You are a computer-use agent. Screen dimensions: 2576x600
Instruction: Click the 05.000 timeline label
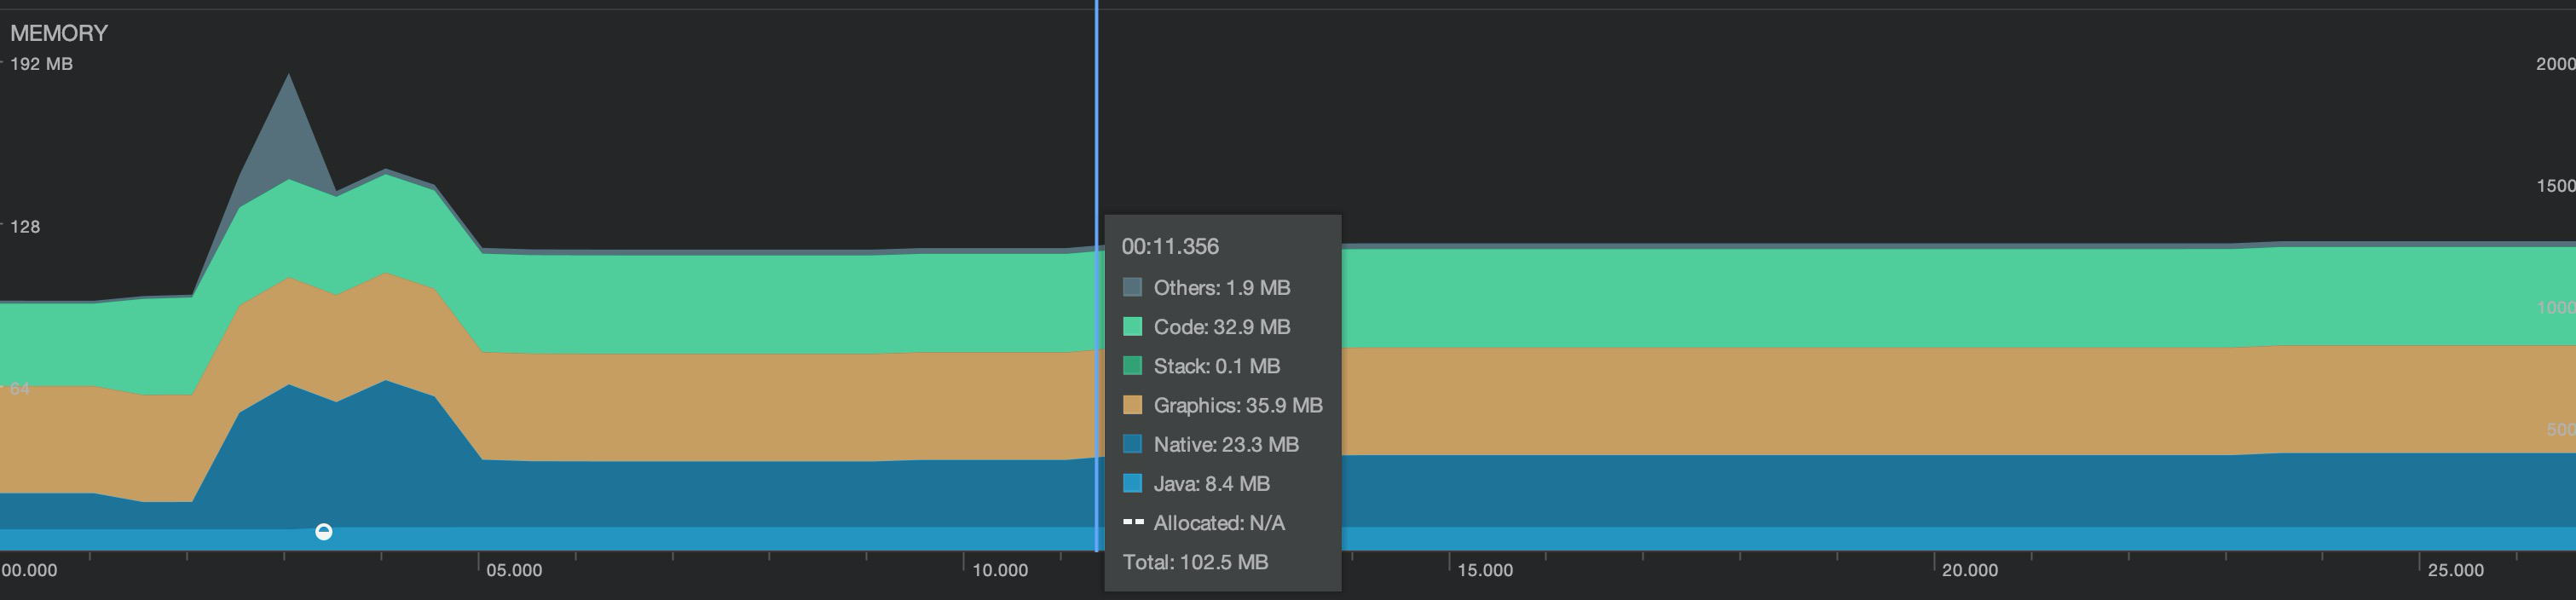click(514, 570)
